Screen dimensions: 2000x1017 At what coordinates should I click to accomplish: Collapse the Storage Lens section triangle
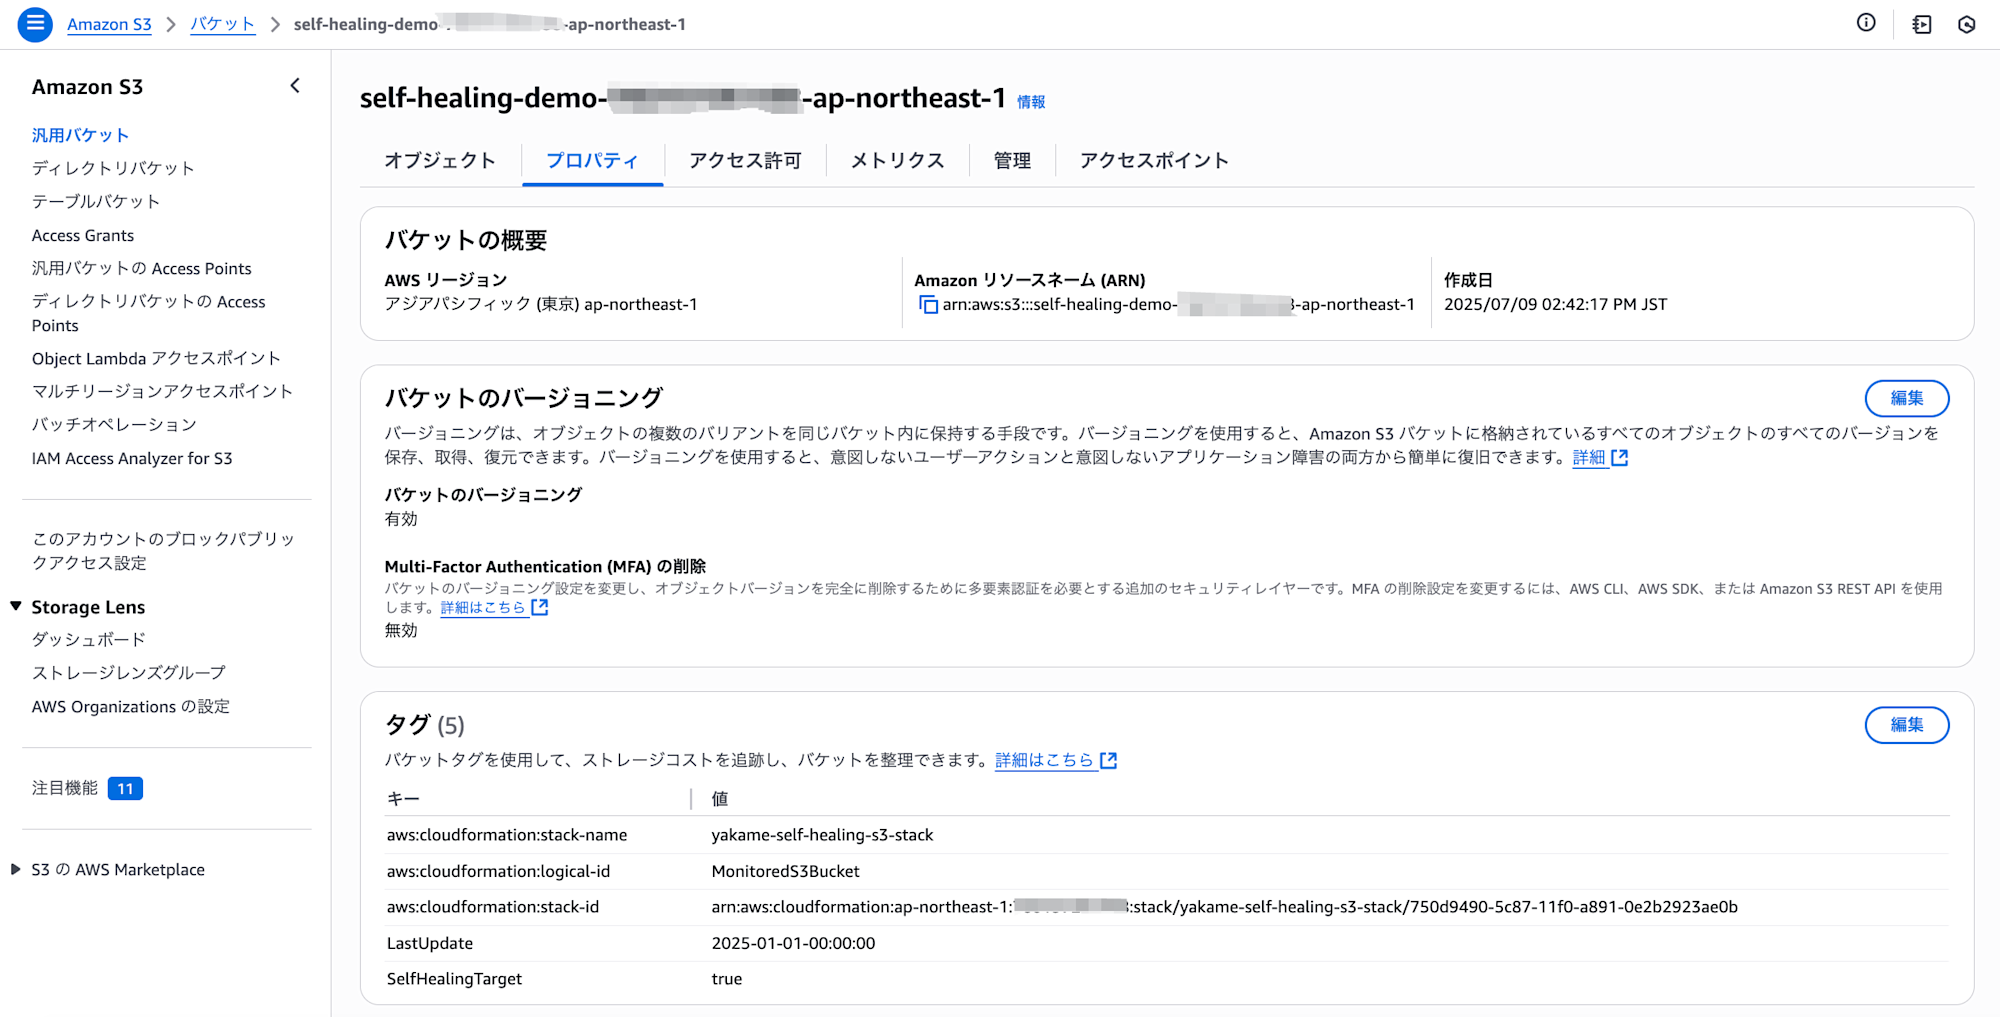pos(16,606)
